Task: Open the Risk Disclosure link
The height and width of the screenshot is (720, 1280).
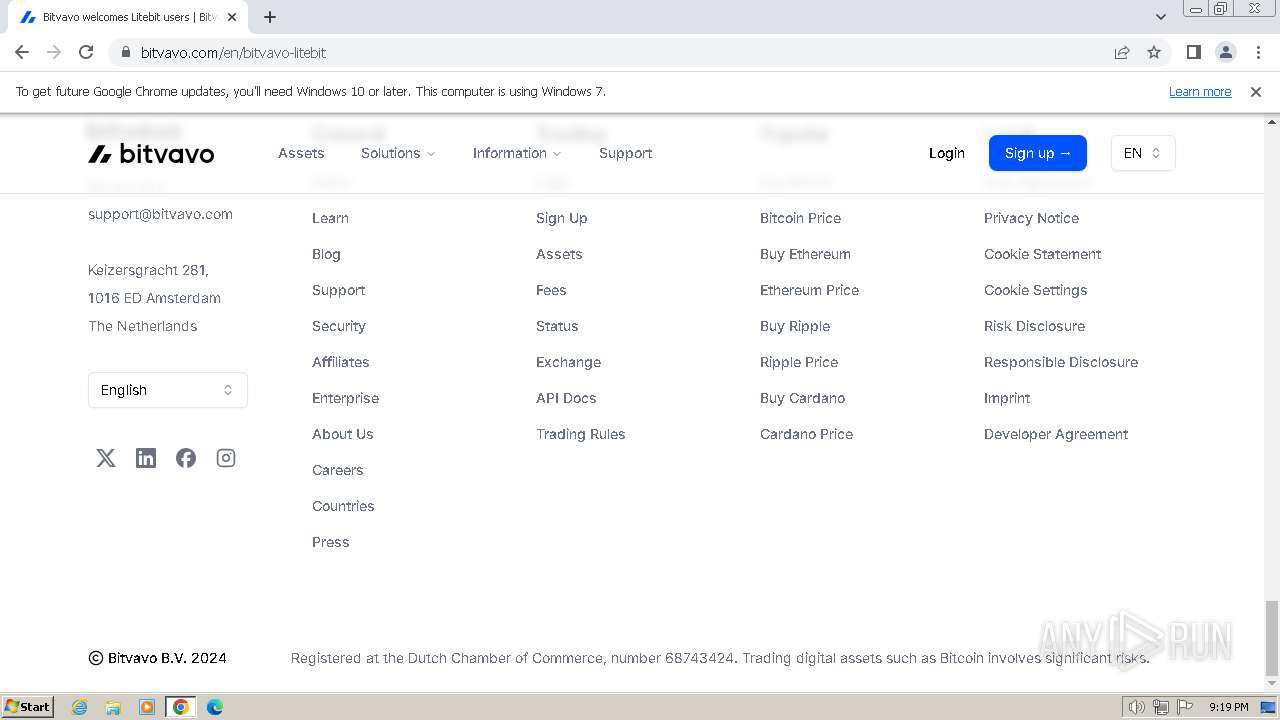Action: [x=1035, y=326]
